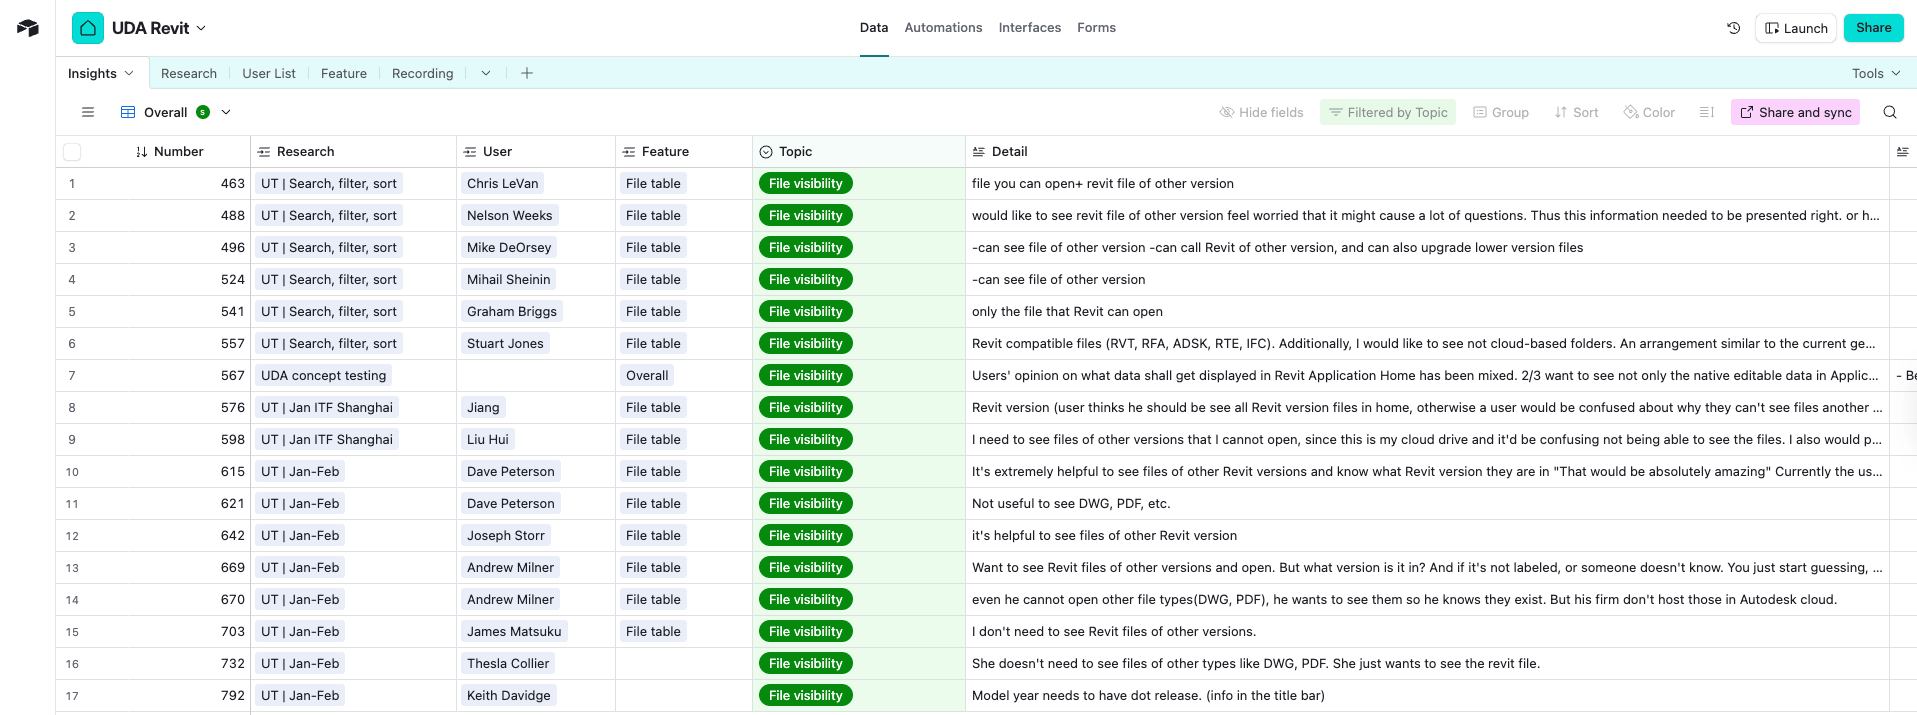Open the UDA Revit base home icon
Screen dimensions: 1917x715
click(88, 28)
